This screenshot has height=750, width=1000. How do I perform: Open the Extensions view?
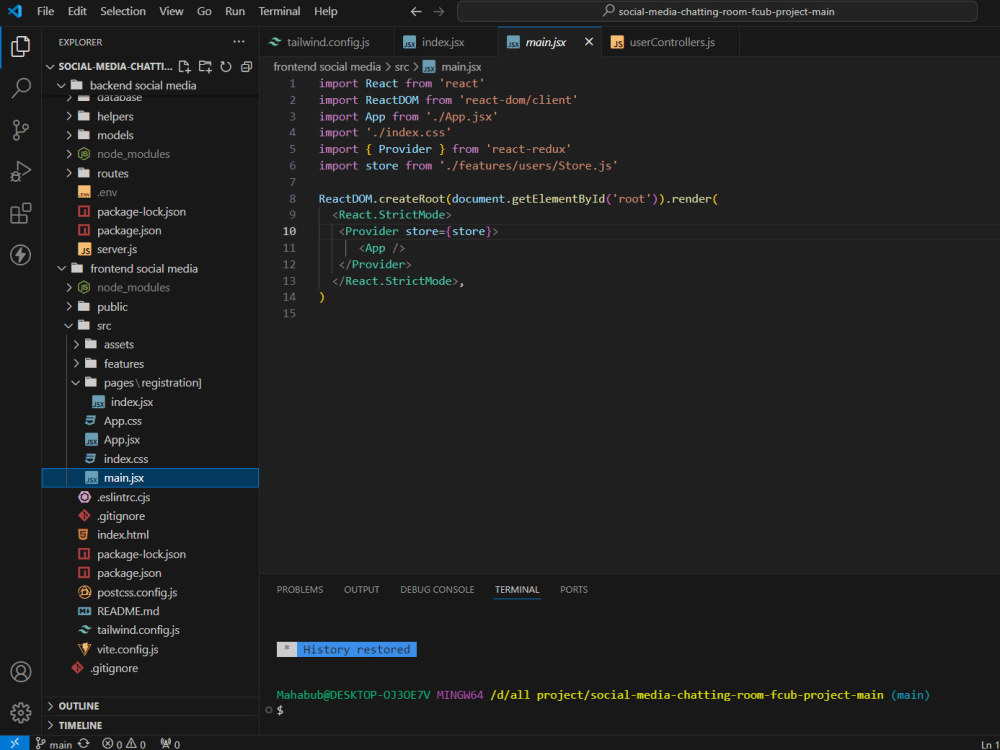point(20,213)
